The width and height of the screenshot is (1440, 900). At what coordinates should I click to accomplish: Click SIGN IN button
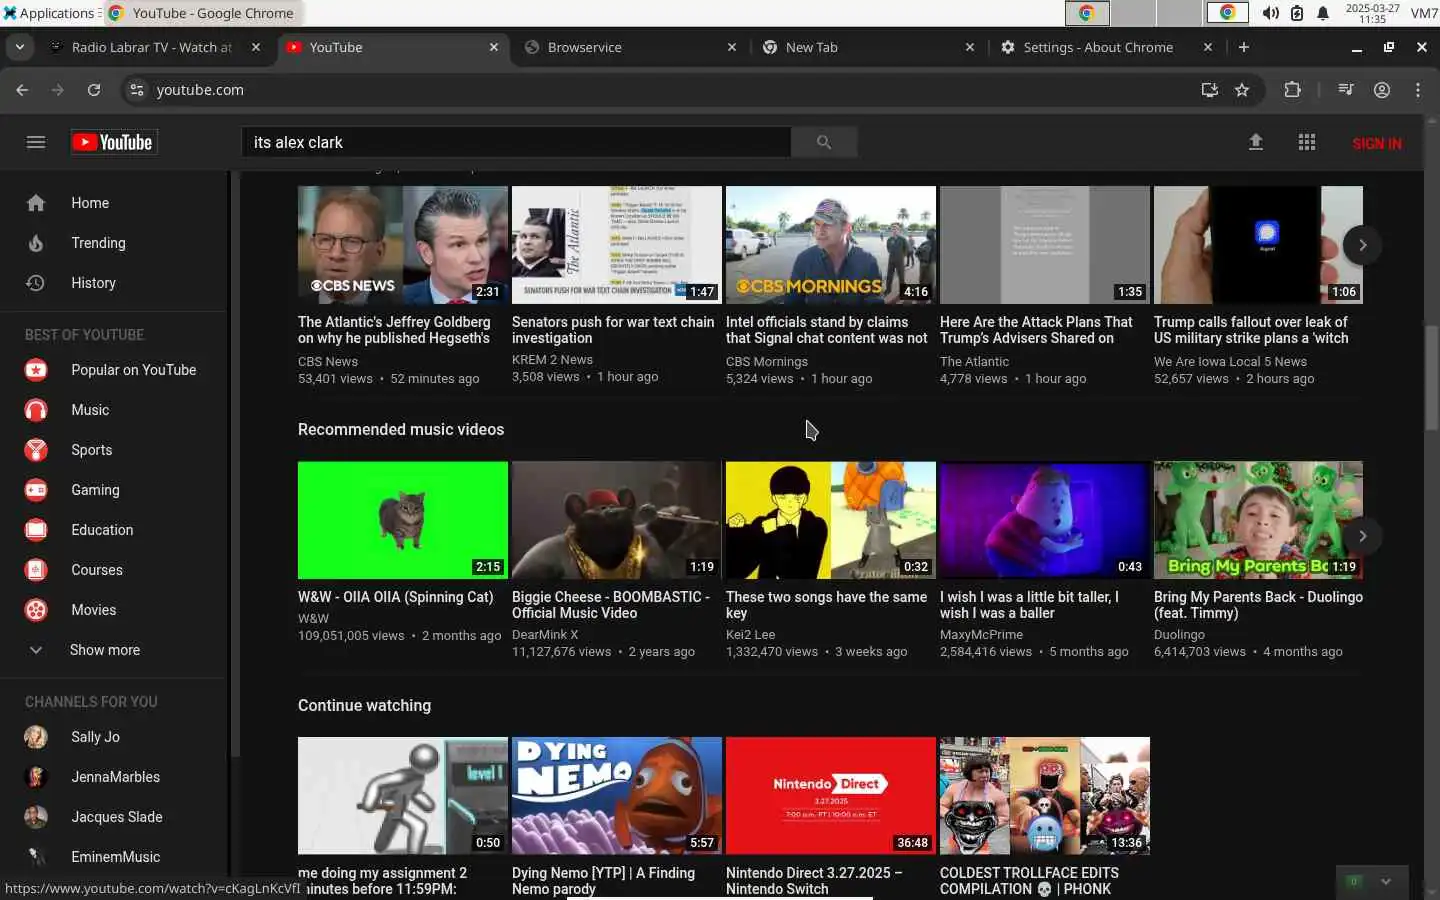click(1376, 143)
